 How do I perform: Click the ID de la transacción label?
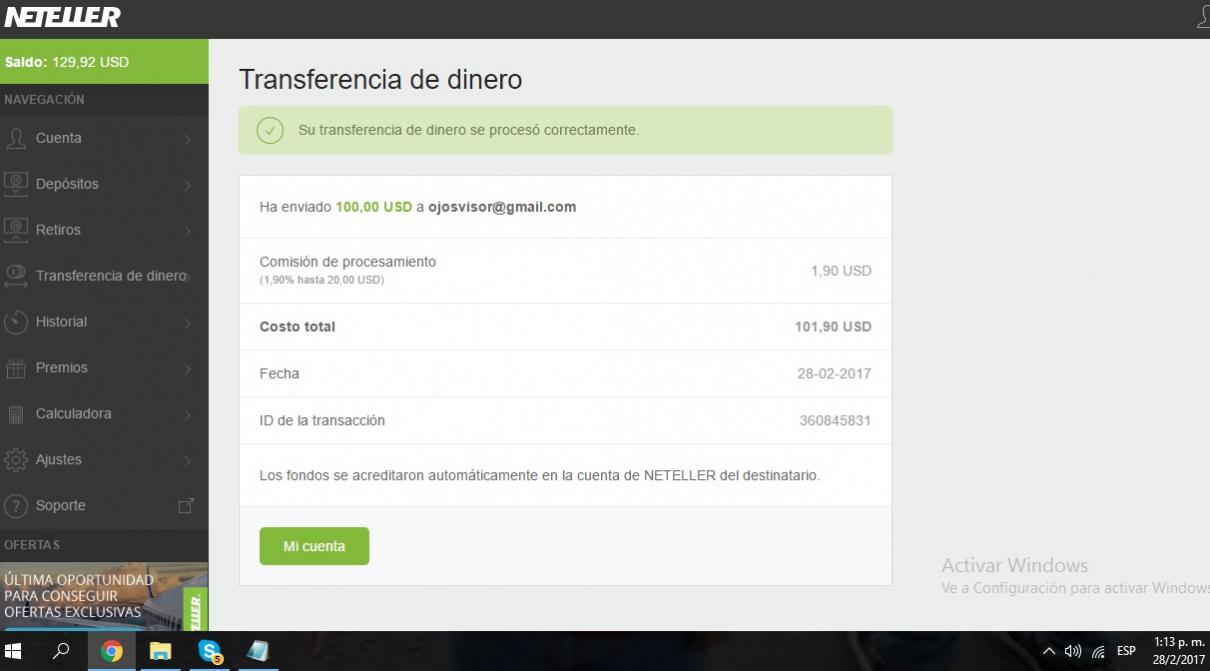[322, 421]
